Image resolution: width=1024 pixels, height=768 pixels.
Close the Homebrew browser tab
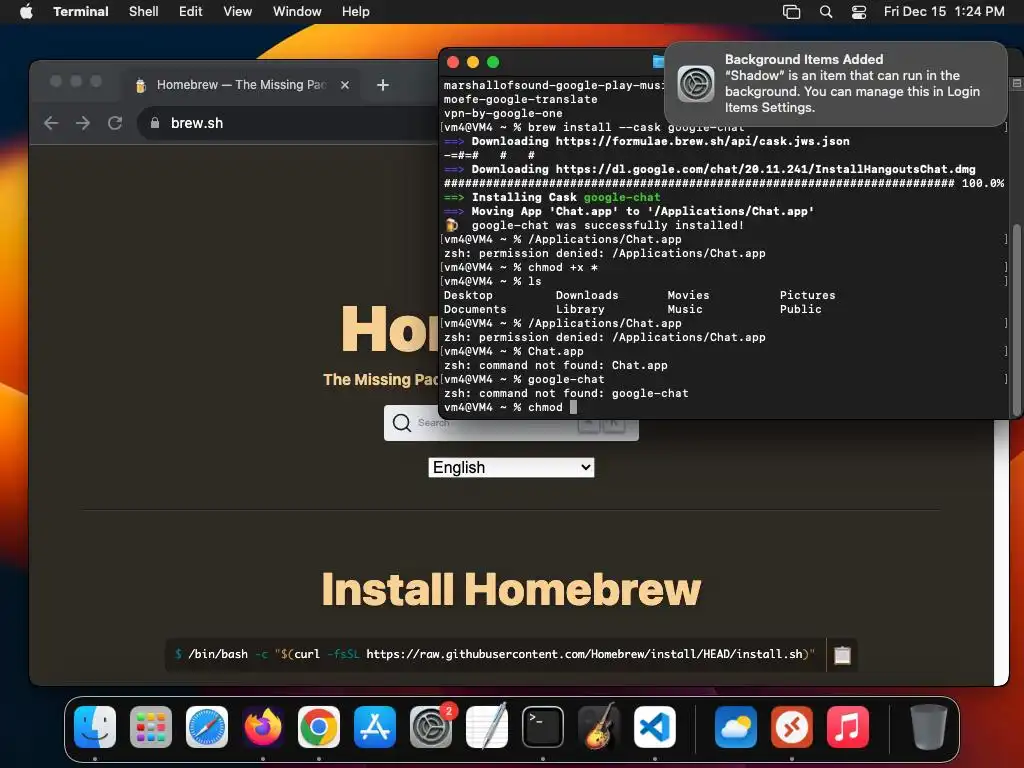[345, 85]
